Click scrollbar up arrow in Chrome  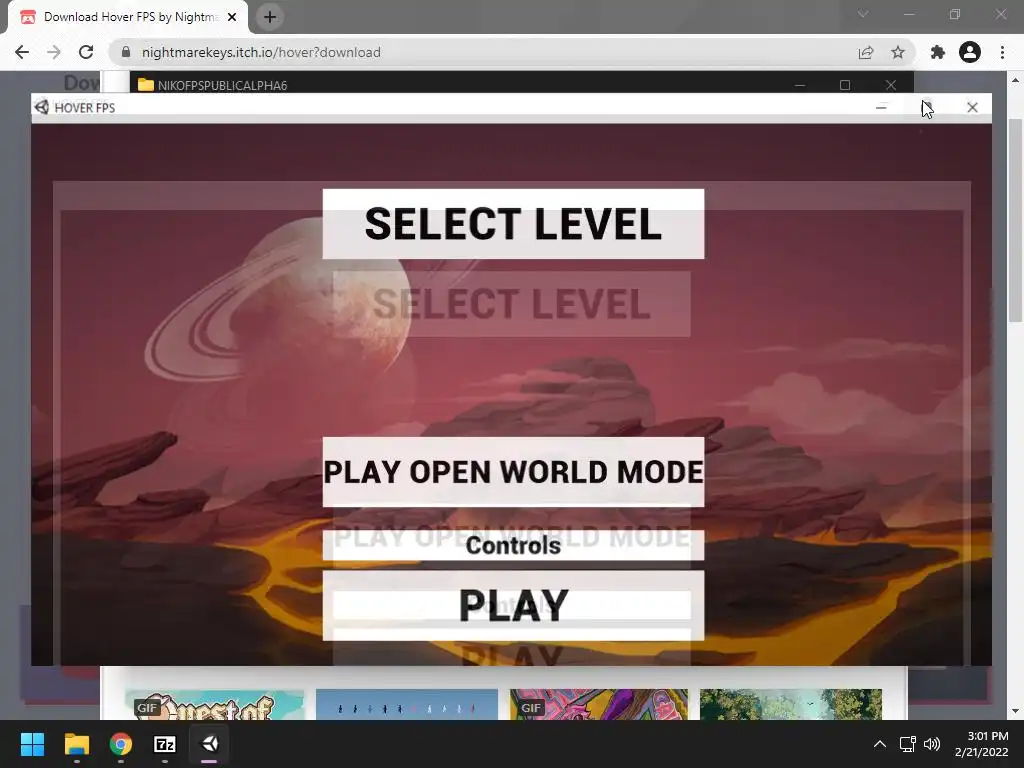1015,80
